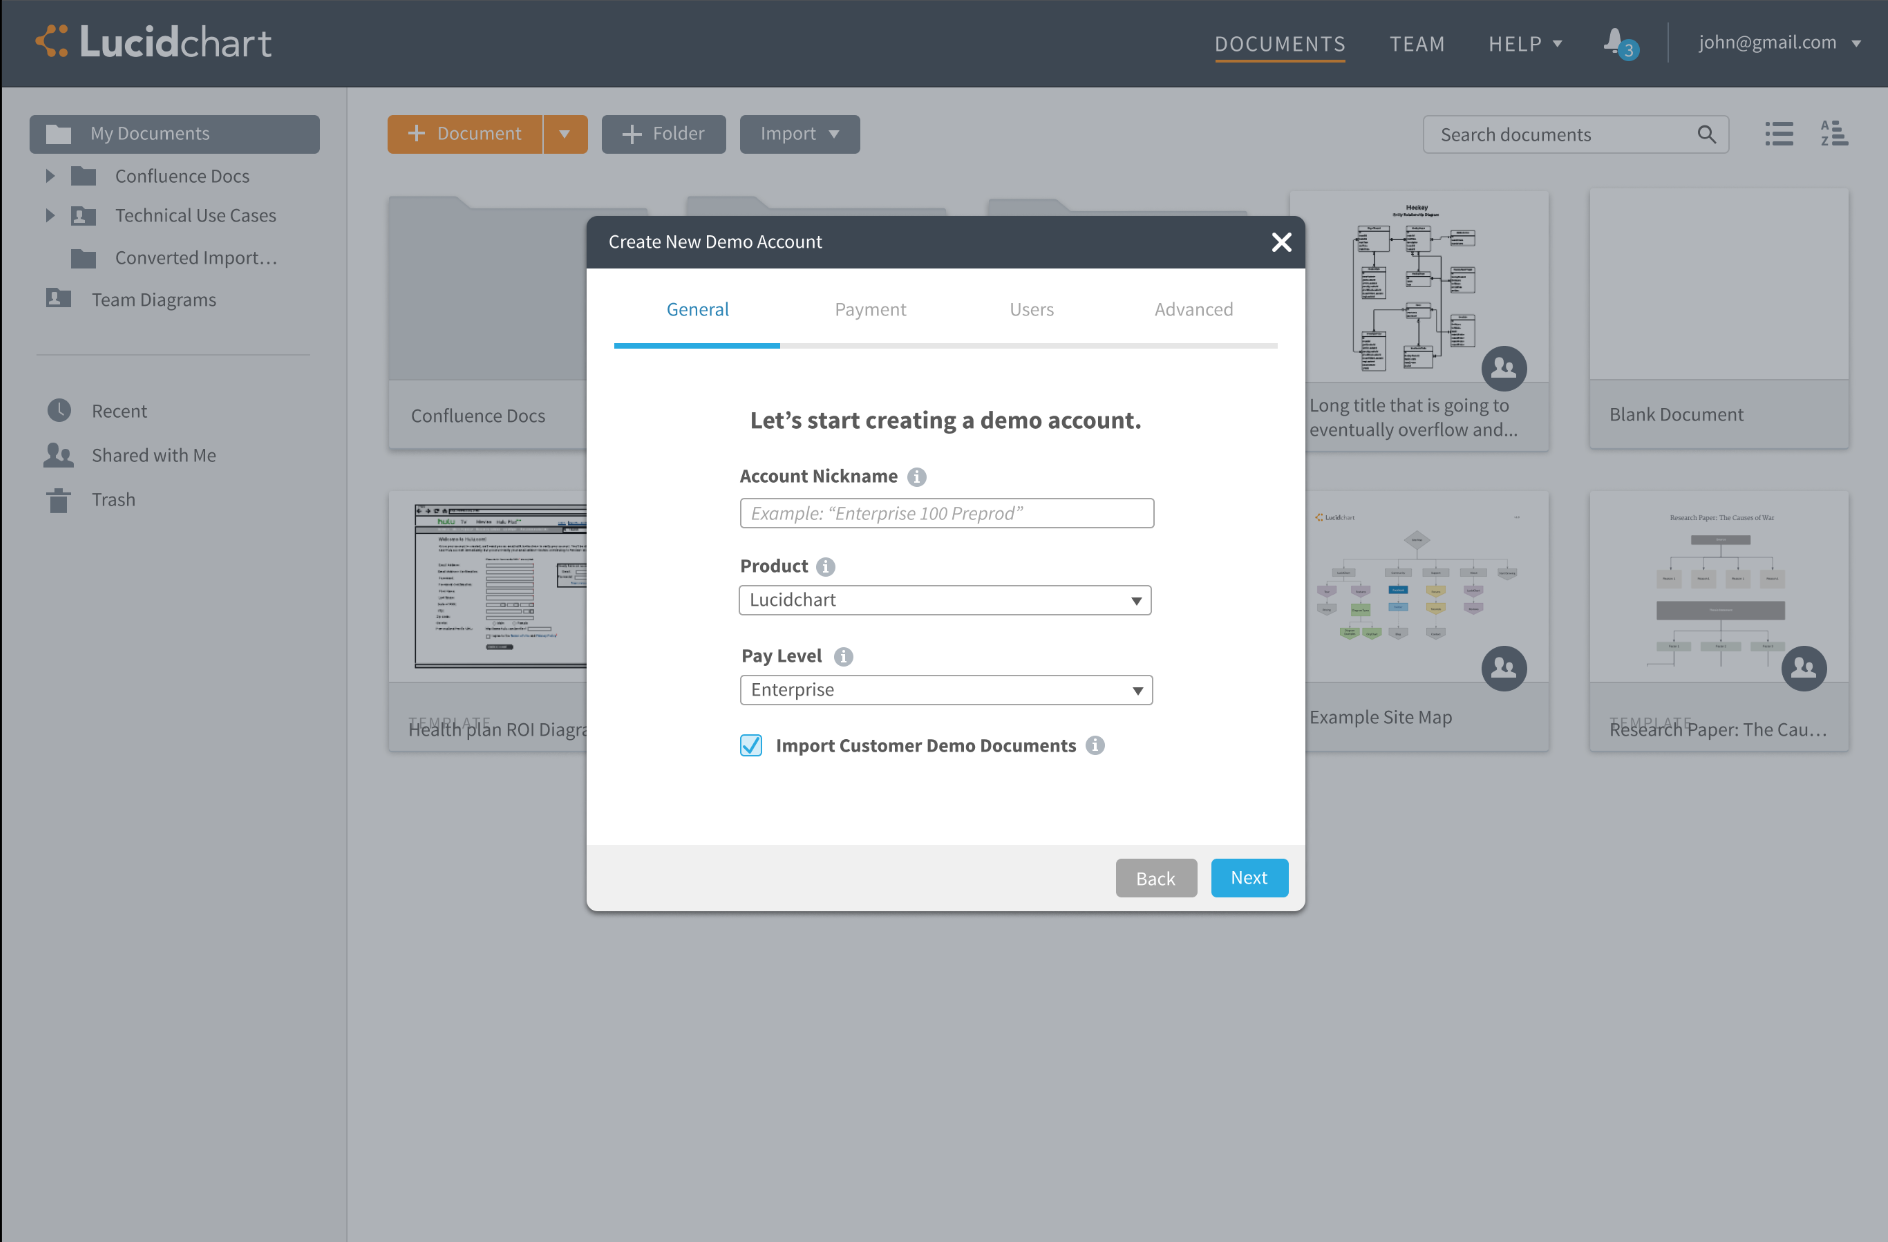
Task: Go to TEAM in top navigation
Action: [1417, 44]
